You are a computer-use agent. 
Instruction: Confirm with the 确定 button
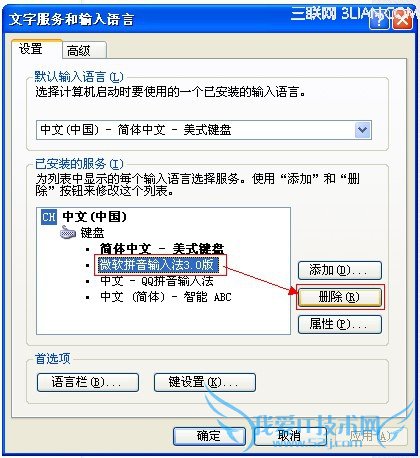point(209,436)
